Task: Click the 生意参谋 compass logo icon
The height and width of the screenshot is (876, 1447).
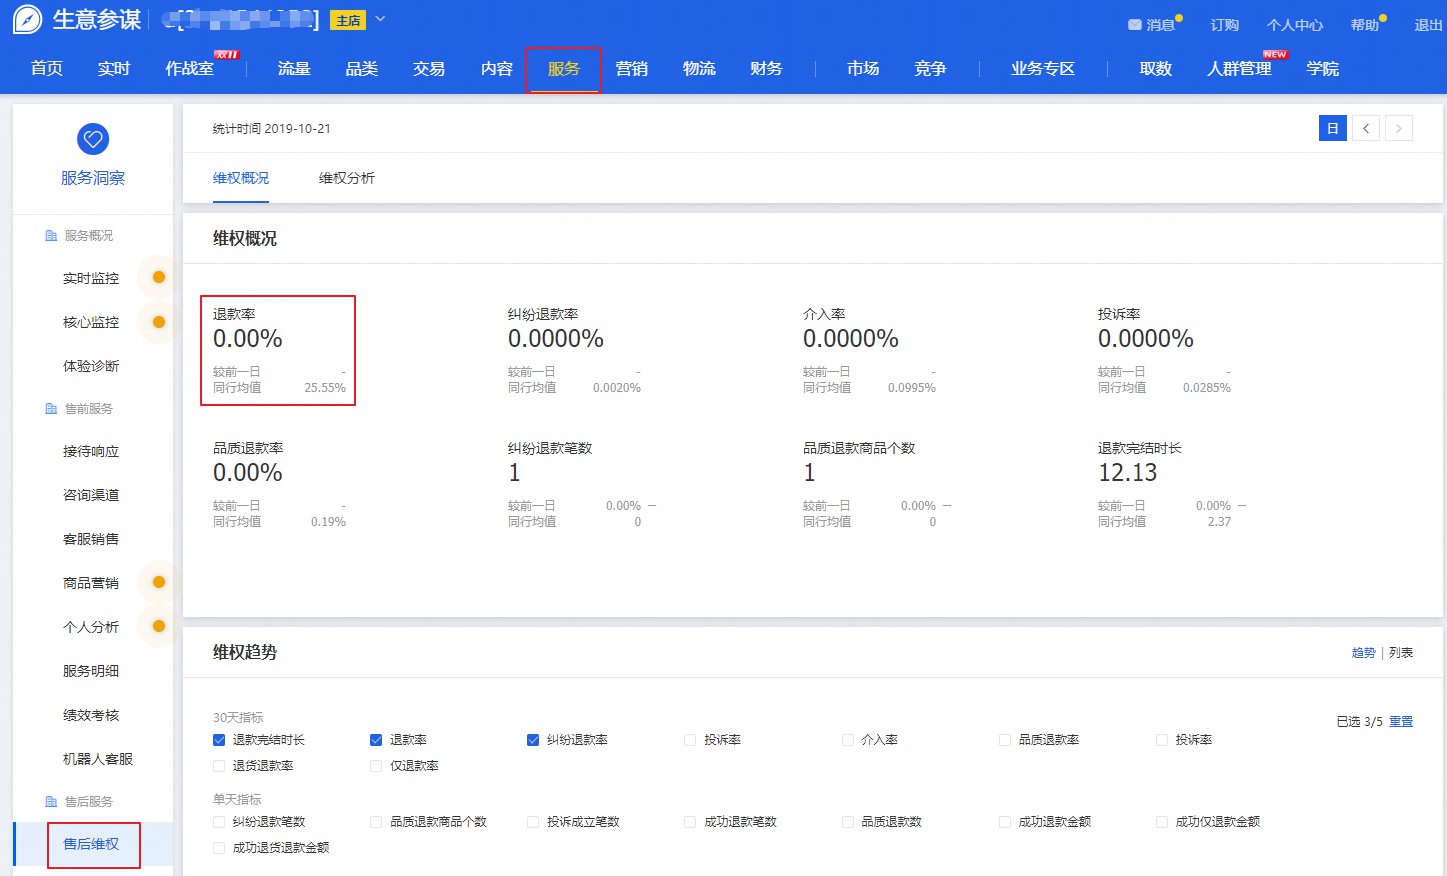Action: coord(28,19)
